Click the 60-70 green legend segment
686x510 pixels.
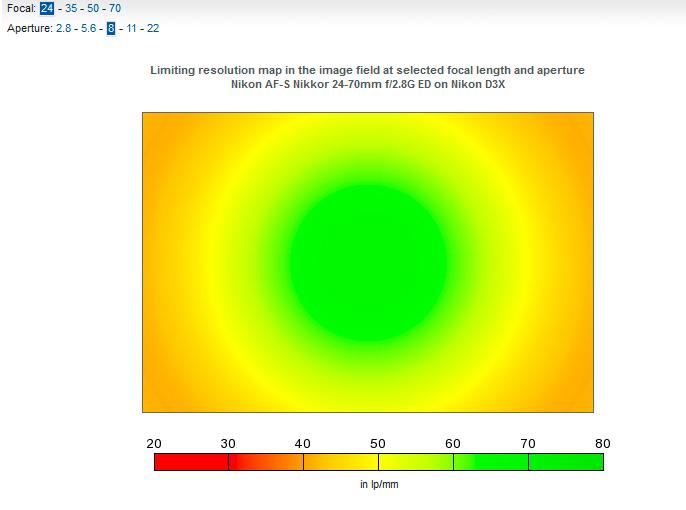tap(491, 462)
